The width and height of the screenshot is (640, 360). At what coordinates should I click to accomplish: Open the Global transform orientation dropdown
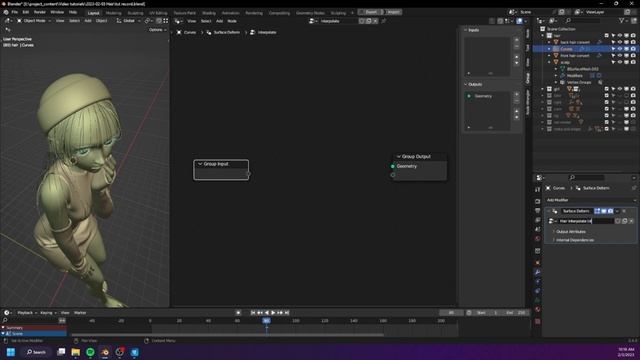pos(129,21)
